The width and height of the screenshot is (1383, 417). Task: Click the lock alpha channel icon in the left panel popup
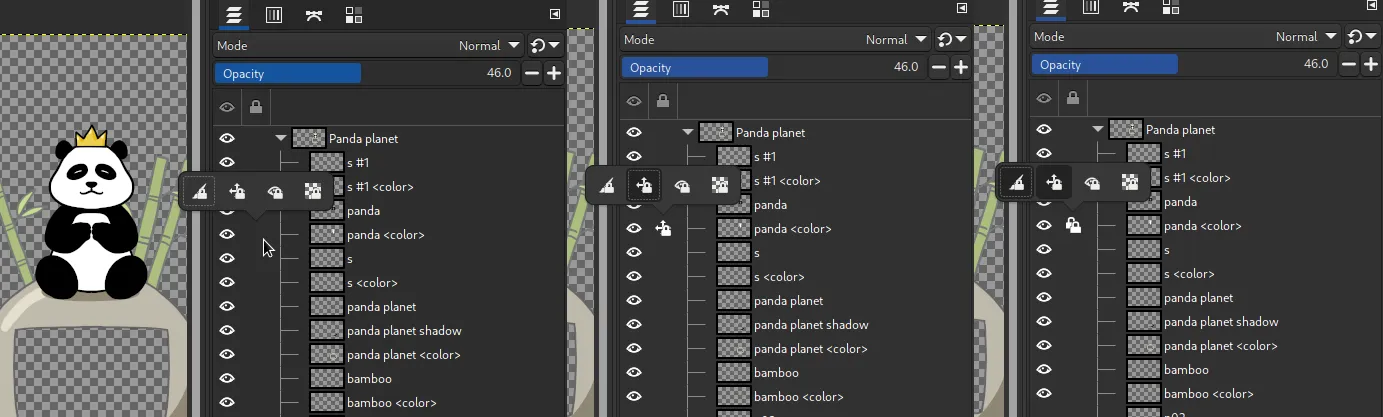tap(313, 191)
